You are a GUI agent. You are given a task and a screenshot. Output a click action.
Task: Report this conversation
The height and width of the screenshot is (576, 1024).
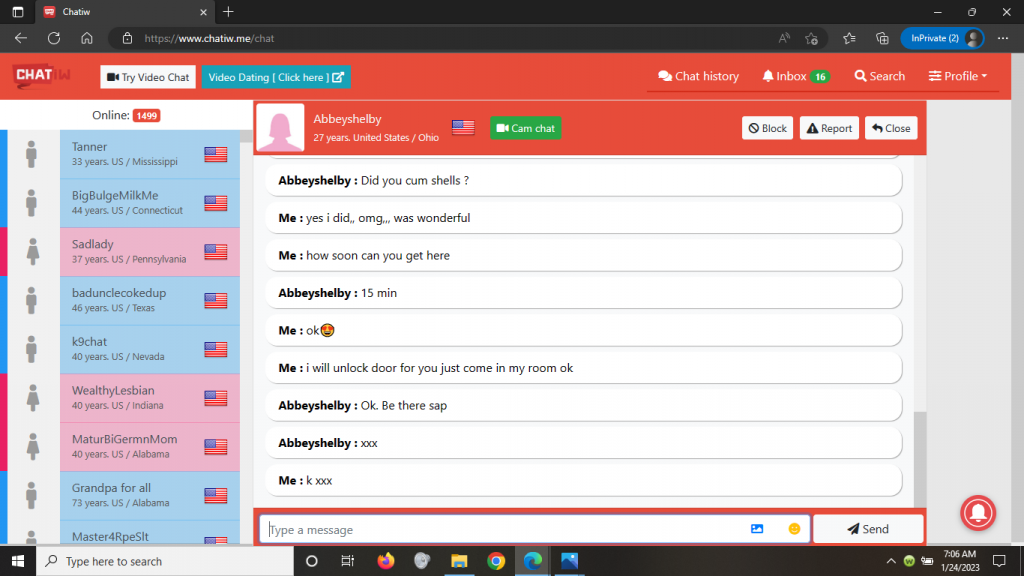point(829,128)
